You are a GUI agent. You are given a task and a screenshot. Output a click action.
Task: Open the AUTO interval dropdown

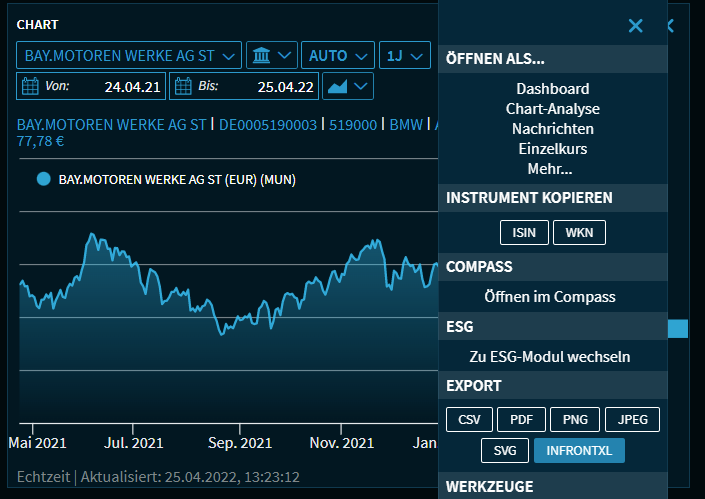coord(340,55)
